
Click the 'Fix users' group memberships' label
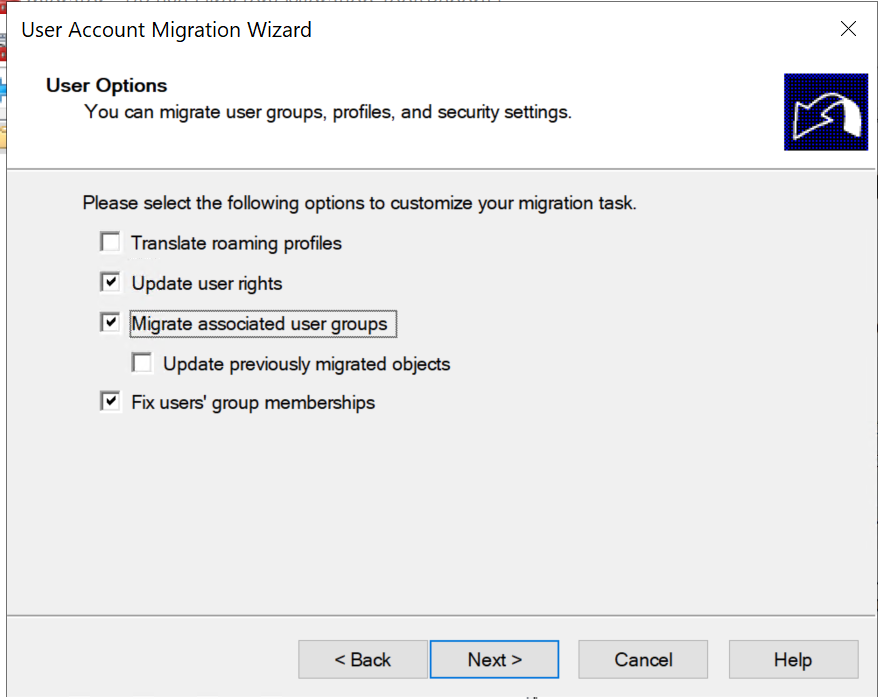click(x=253, y=403)
